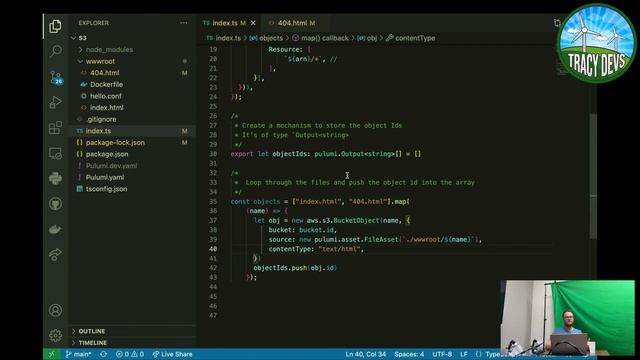Expand the node_modules folder
Viewport: 640px width, 360px height.
109,49
